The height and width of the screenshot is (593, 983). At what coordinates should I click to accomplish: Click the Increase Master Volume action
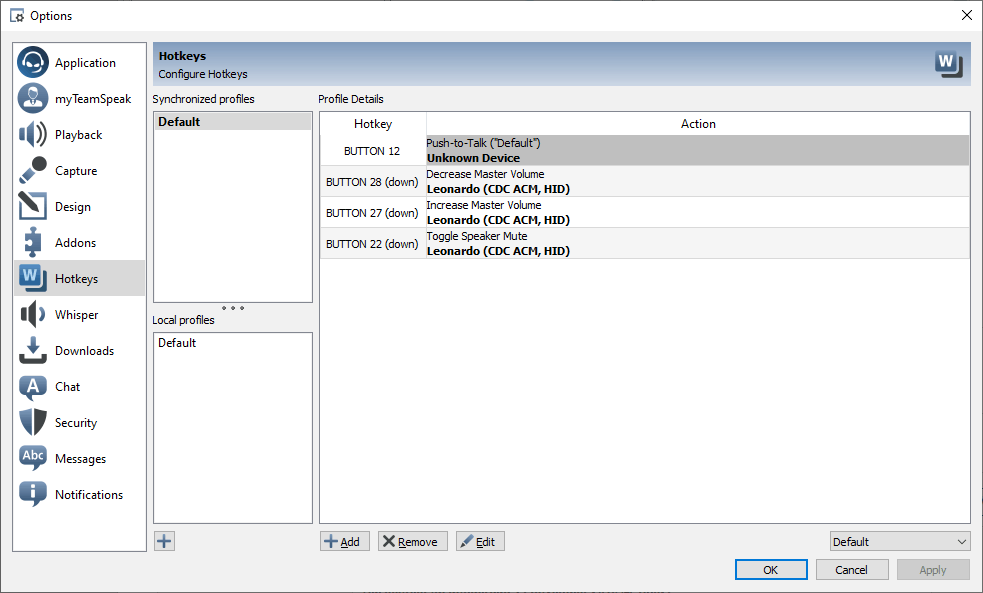click(x=698, y=213)
